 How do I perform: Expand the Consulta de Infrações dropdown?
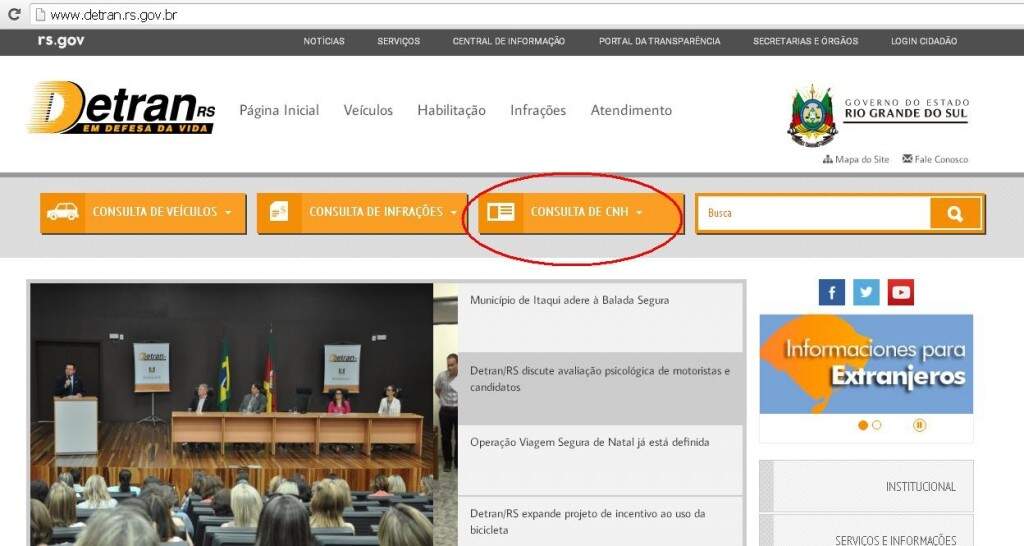pyautogui.click(x=362, y=213)
